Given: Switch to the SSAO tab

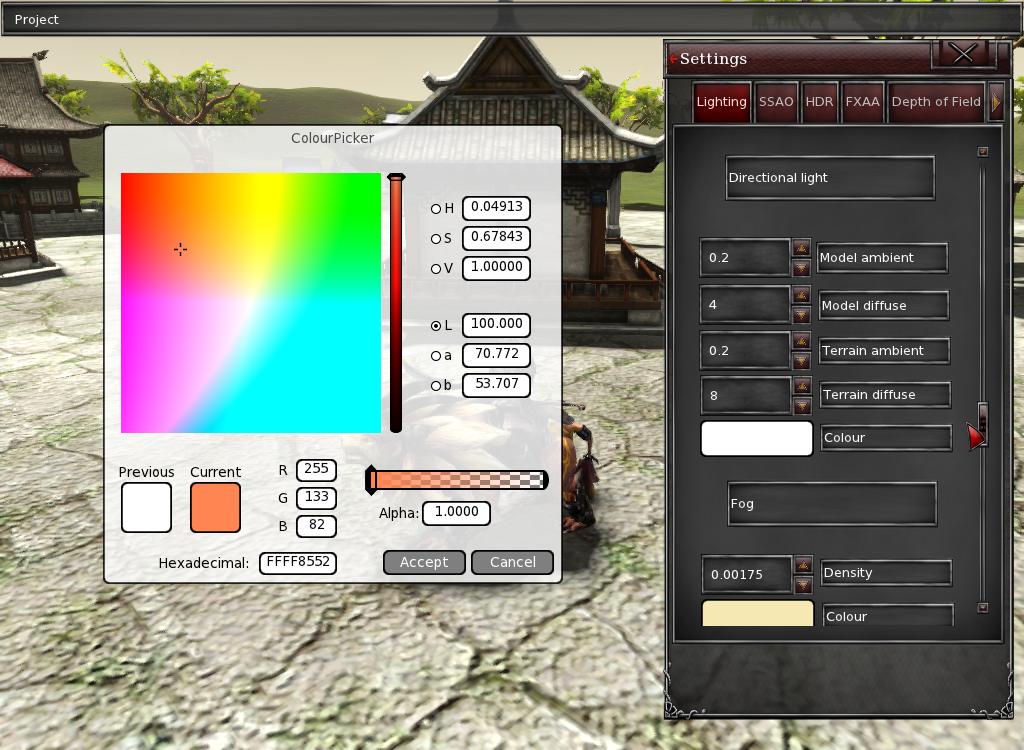Looking at the screenshot, I should [776, 102].
